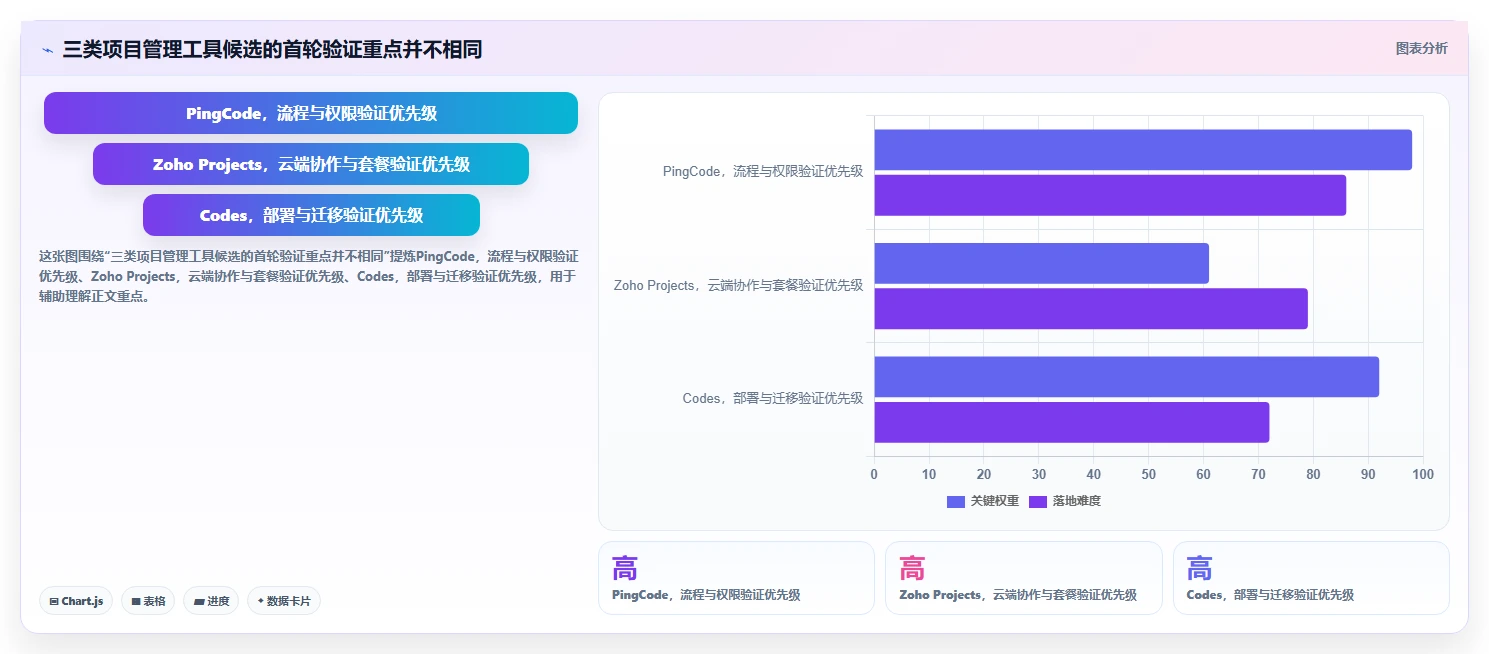Image resolution: width=1489 pixels, height=654 pixels.
Task: Toggle the 落地难度 legend item
Action: pyautogui.click(x=1065, y=501)
